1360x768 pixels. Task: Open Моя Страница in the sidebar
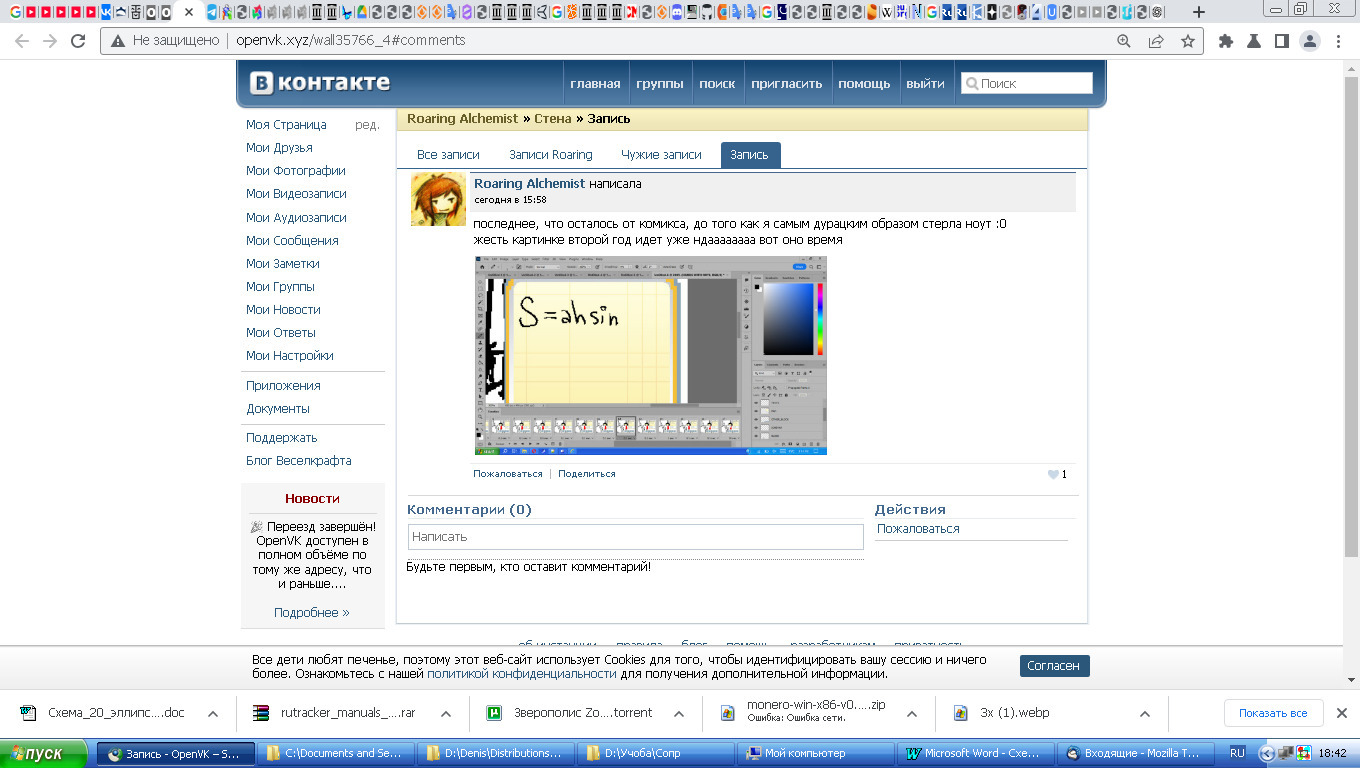286,125
